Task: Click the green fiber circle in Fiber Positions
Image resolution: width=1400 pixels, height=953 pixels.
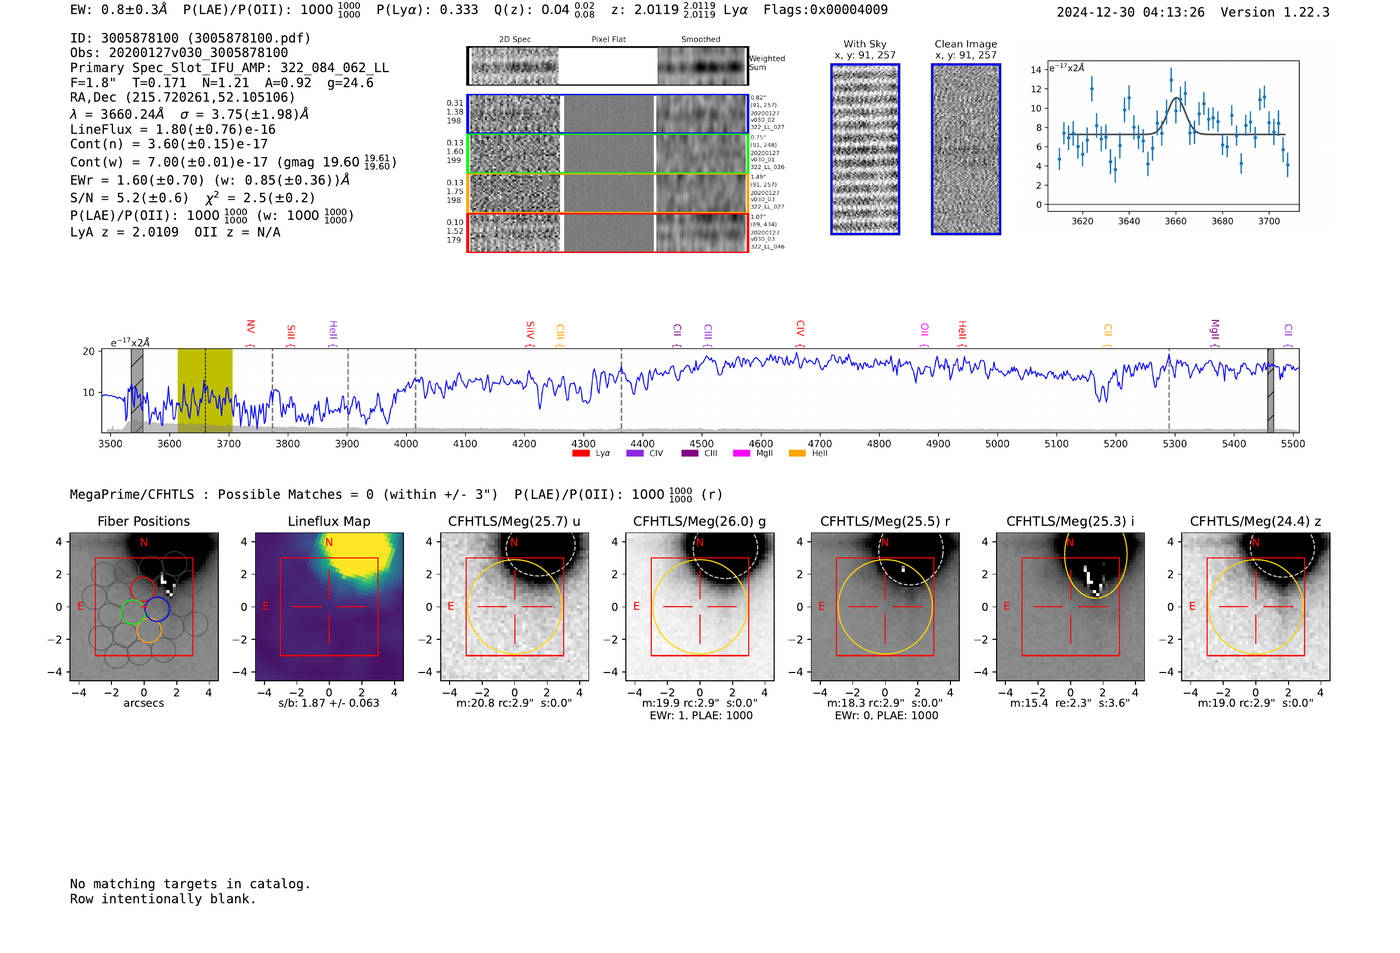Action: pos(133,612)
